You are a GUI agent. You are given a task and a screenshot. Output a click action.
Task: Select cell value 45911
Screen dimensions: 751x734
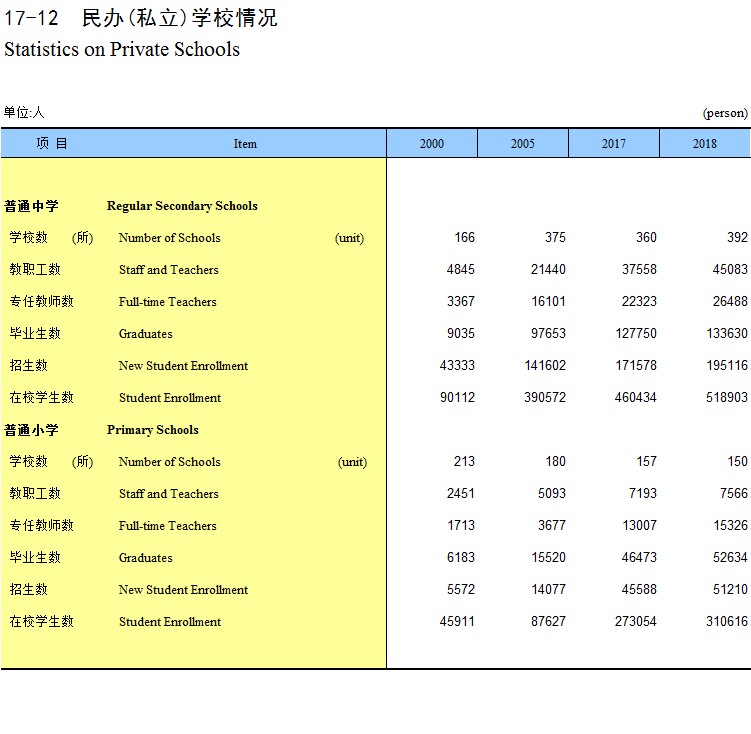[x=457, y=621]
